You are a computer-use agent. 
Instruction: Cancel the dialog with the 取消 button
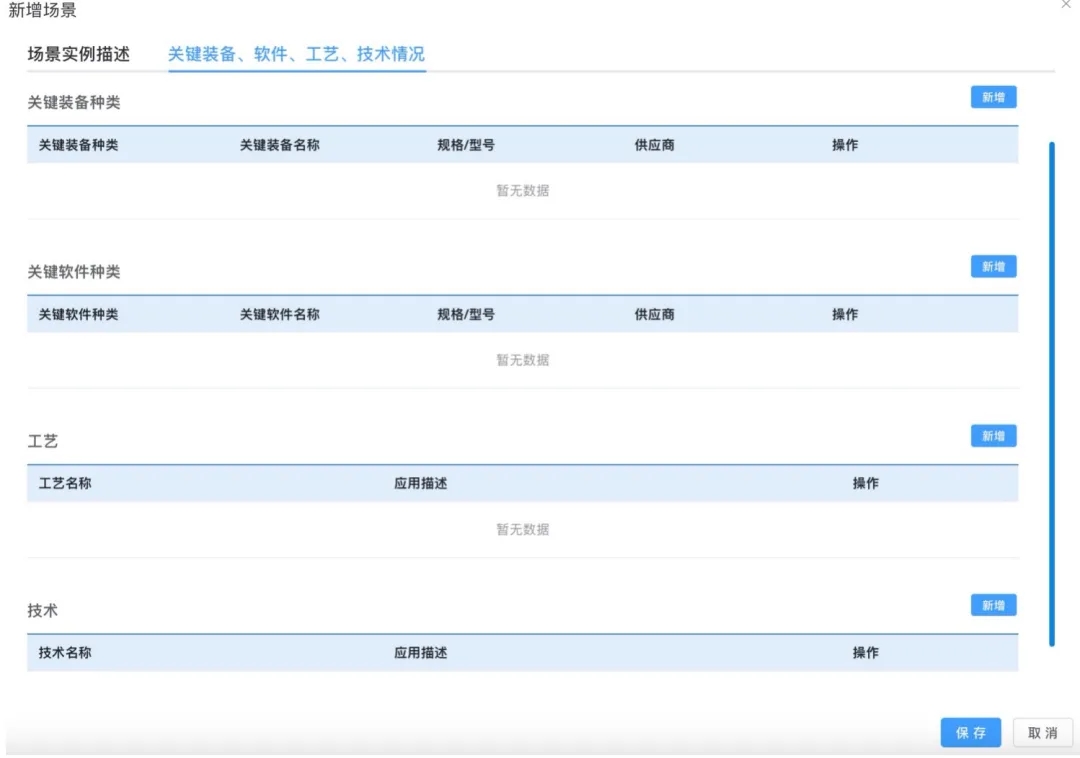pos(1042,733)
